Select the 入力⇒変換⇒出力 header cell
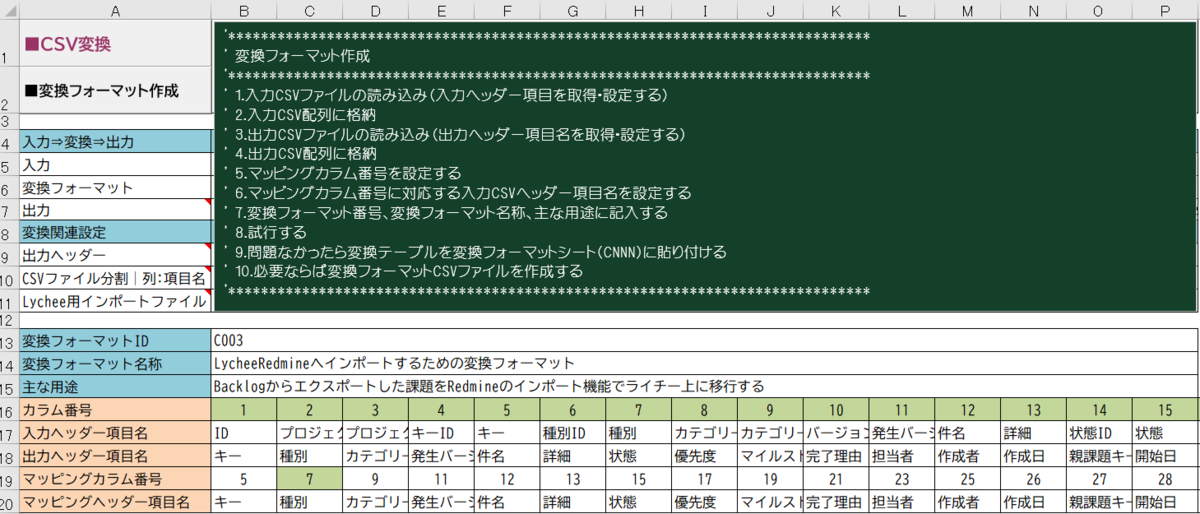This screenshot has height=514, width=1200. 115,142
